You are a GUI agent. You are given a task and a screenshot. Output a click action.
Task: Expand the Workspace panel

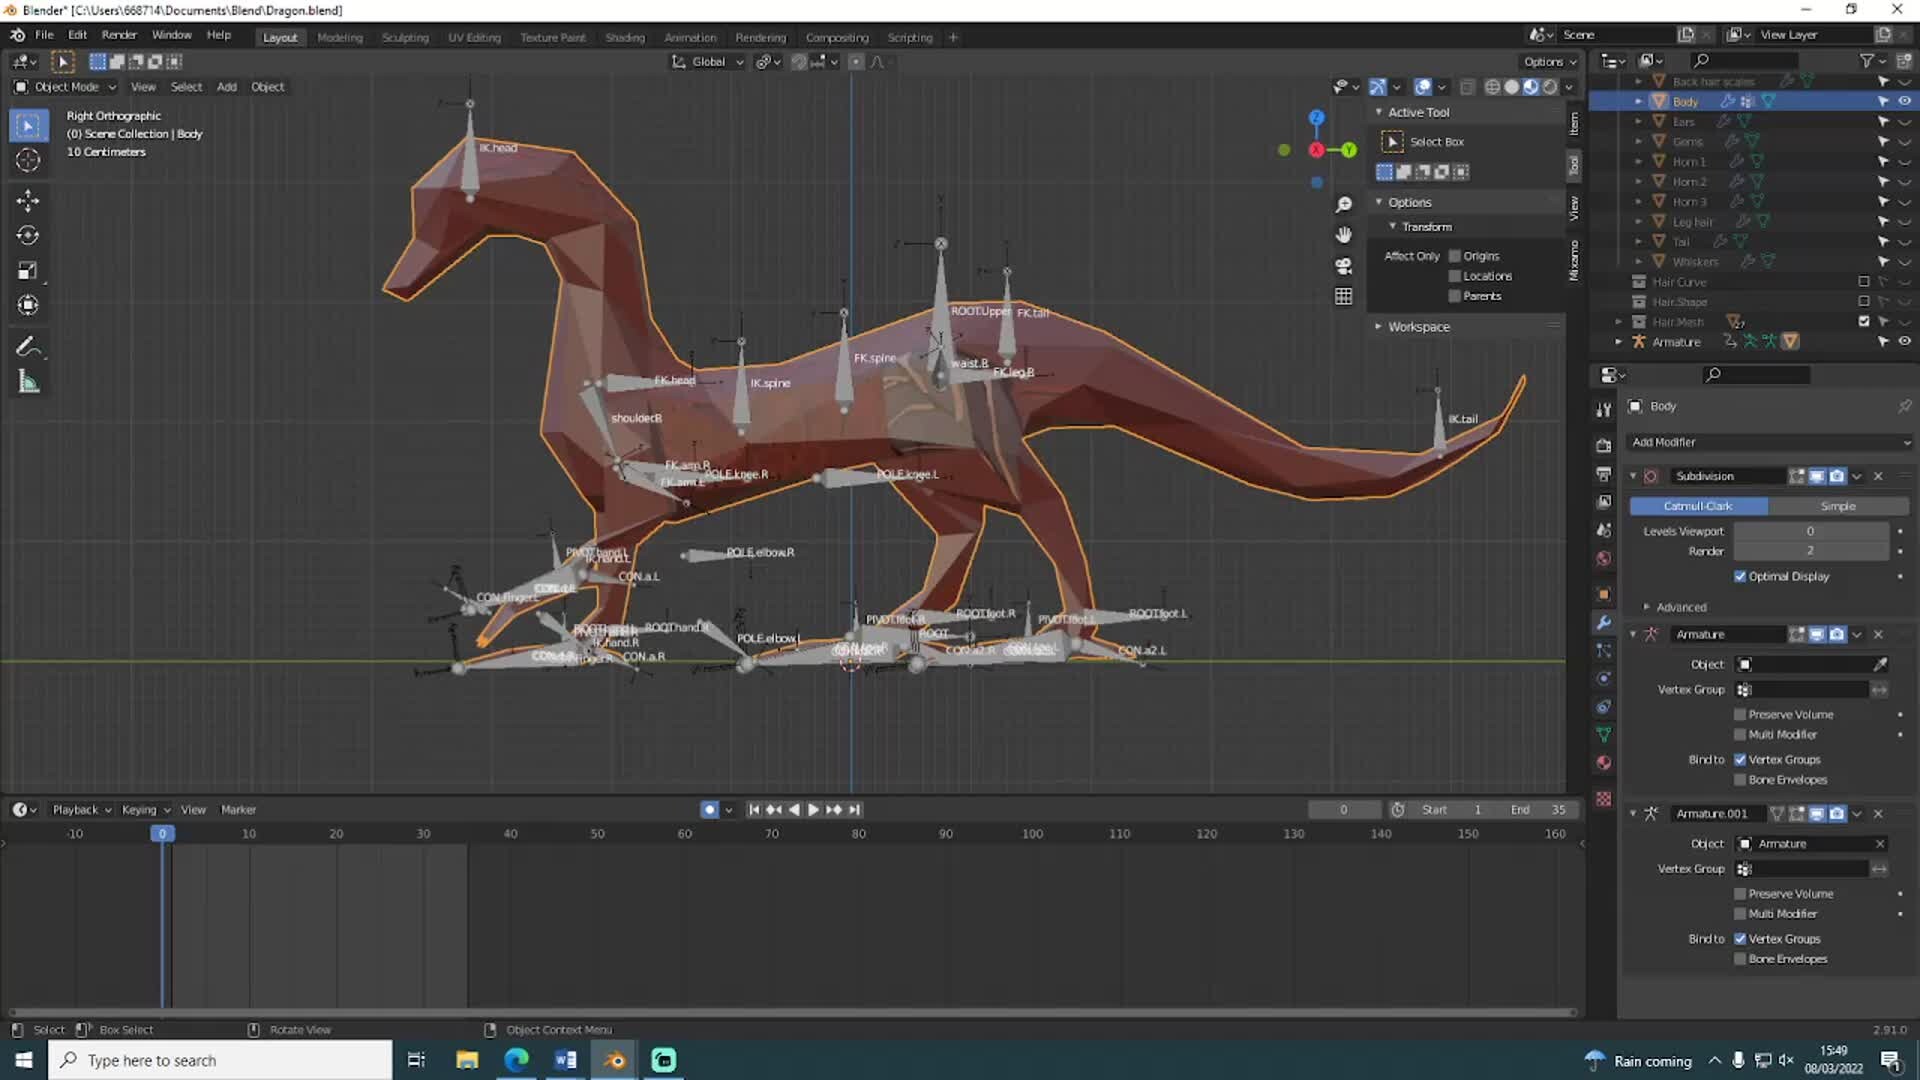click(1418, 327)
